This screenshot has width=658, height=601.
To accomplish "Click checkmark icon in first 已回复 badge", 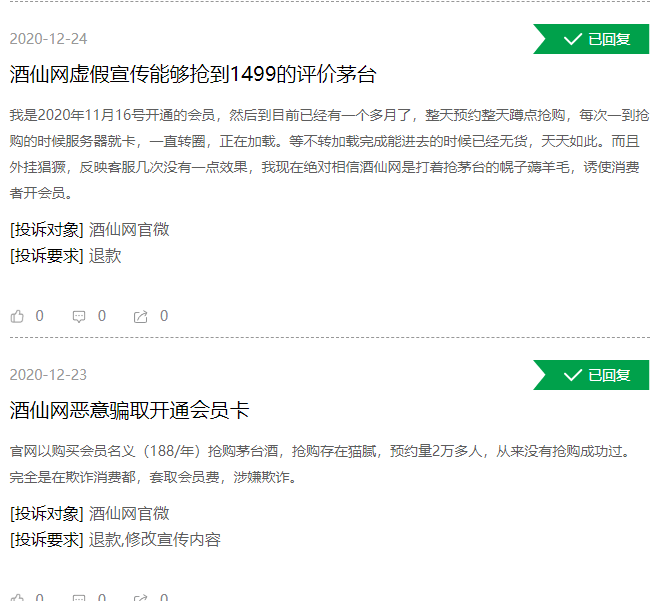I will coord(573,39).
